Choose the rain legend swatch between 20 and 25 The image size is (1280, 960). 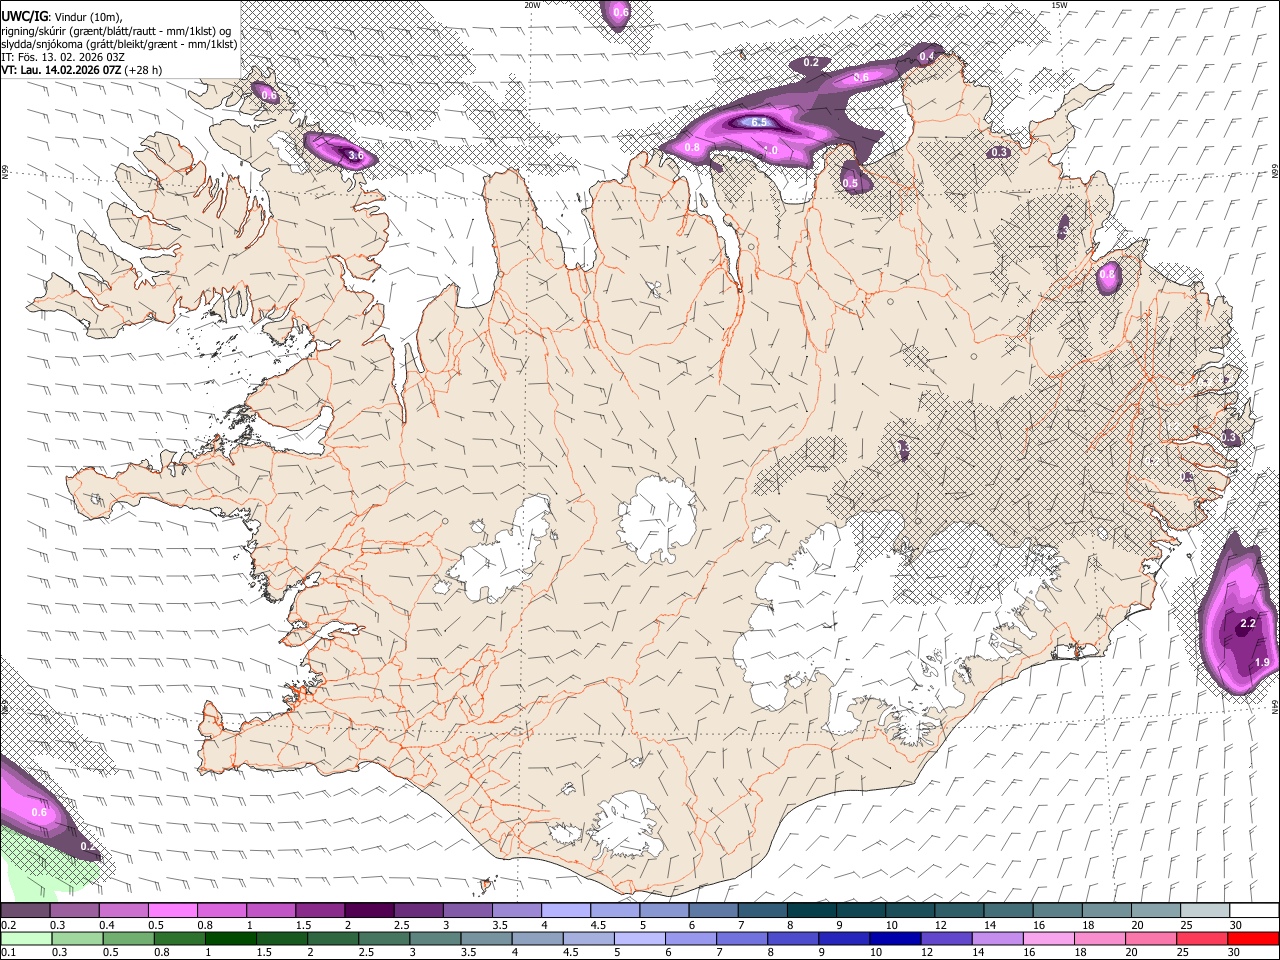[x=1153, y=938]
